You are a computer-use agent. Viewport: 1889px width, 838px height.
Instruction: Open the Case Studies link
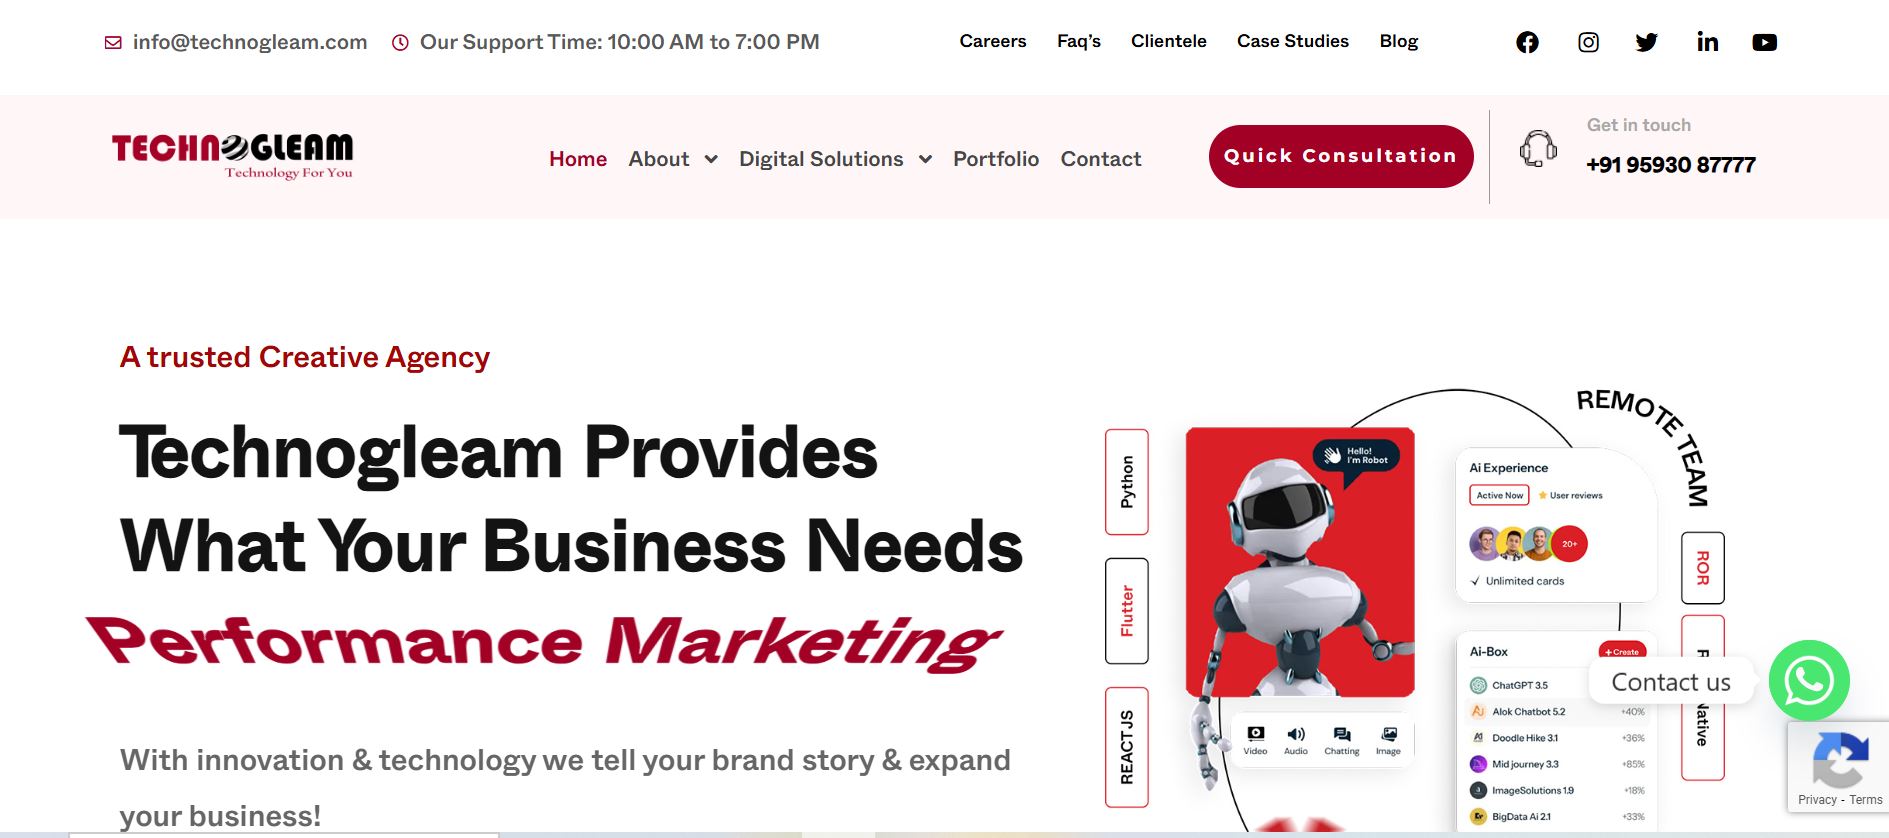[x=1293, y=41]
